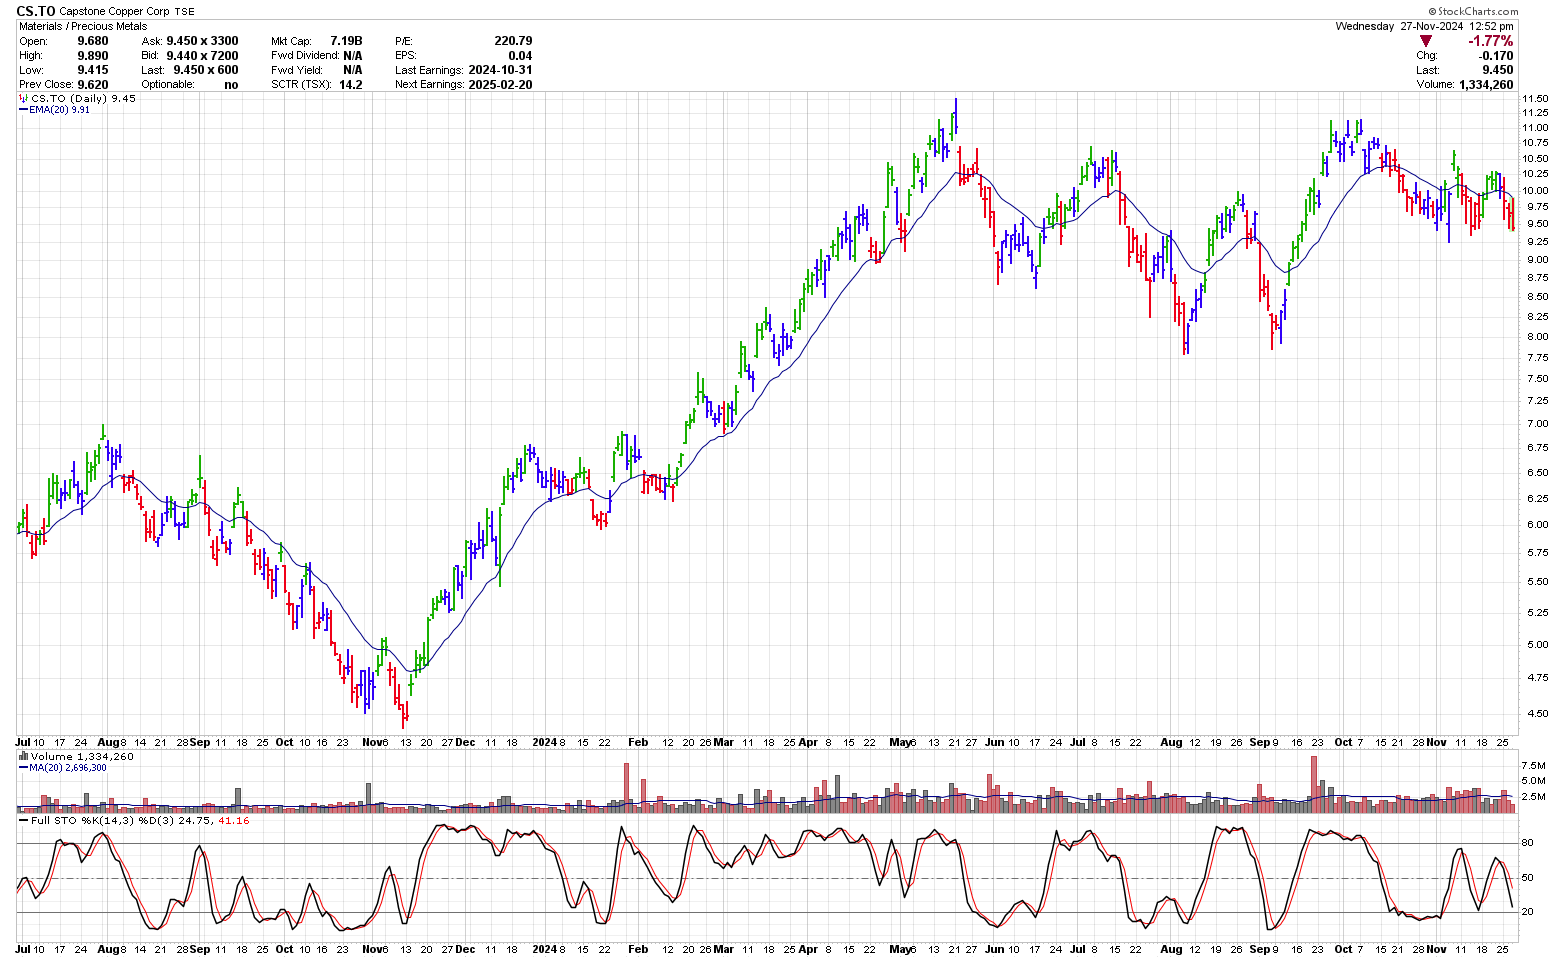Viewport: 1565px width, 958px height.
Task: Click the Chg value -0.170
Action: (x=1496, y=56)
